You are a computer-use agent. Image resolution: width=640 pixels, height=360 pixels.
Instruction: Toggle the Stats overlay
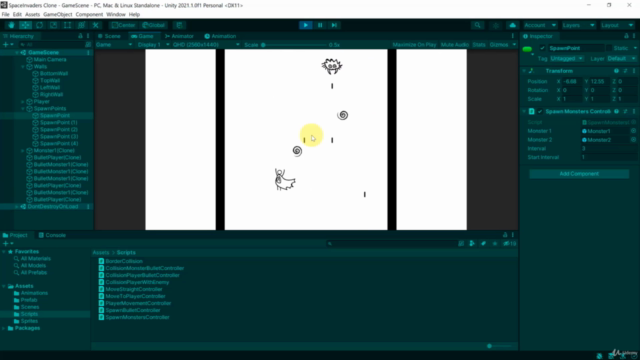[x=479, y=44]
